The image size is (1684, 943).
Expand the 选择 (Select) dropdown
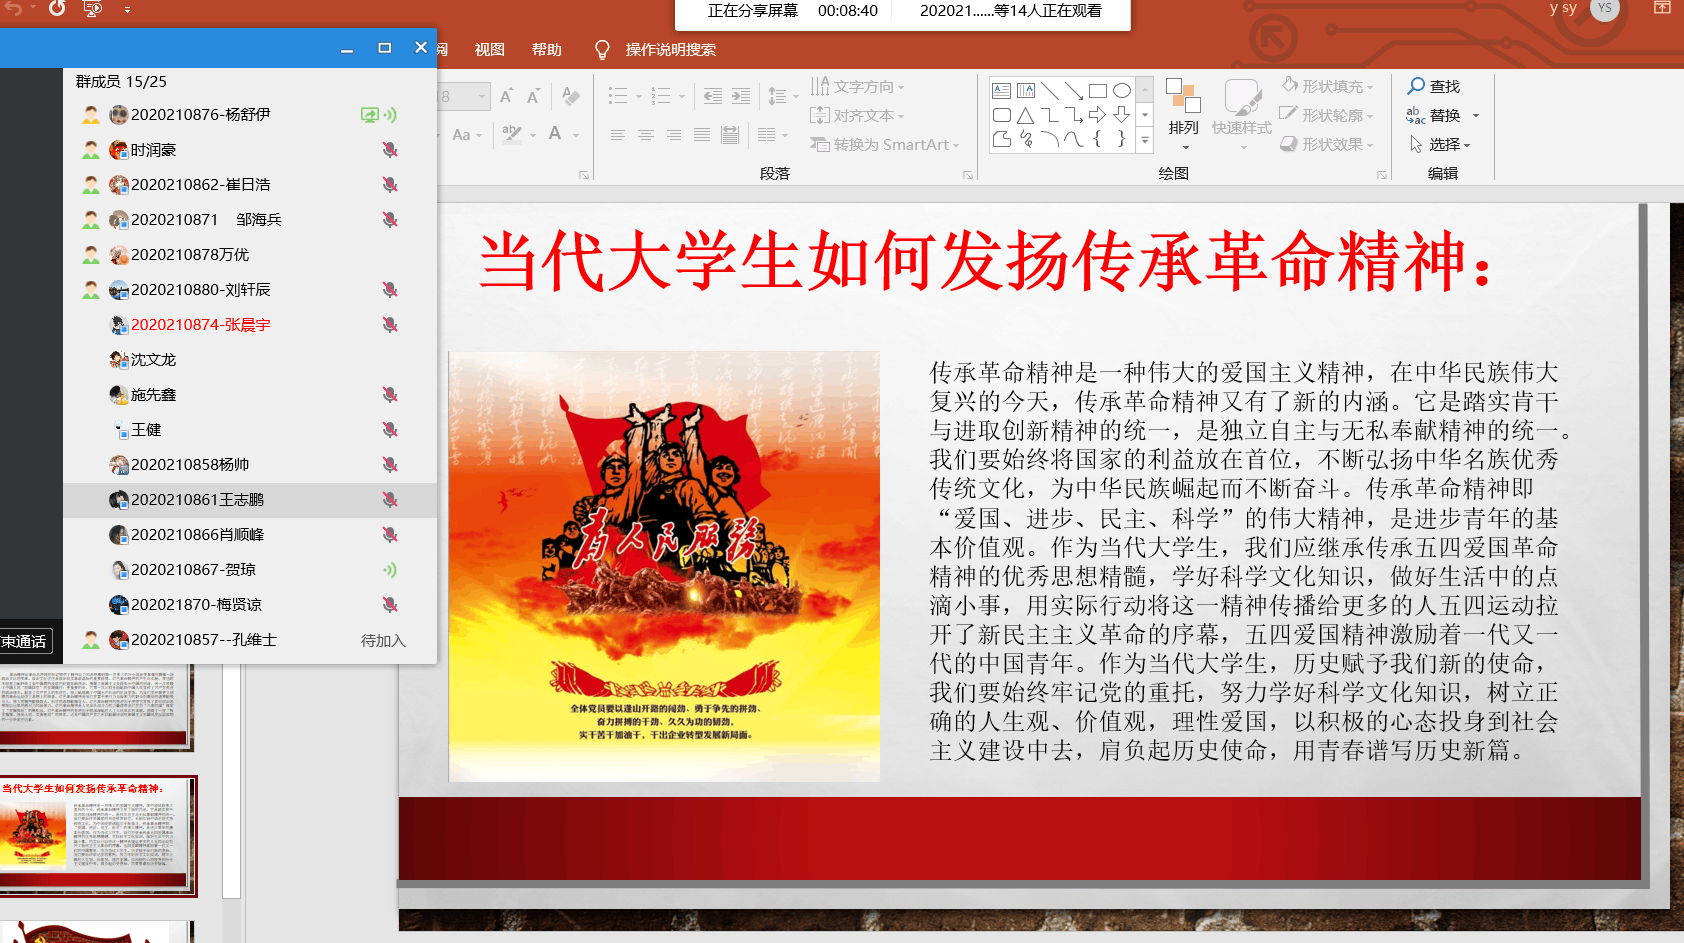click(1440, 145)
